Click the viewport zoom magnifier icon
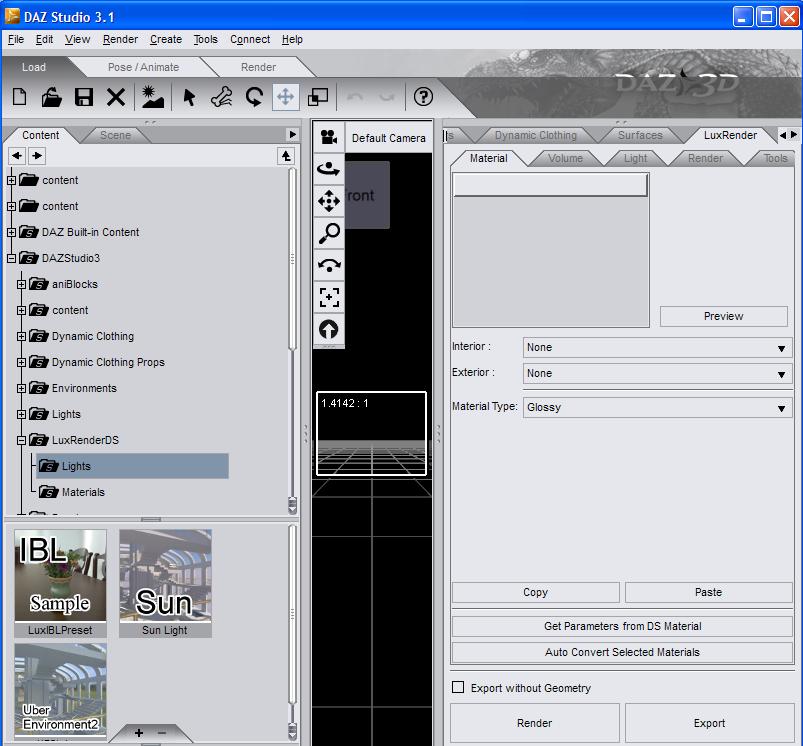 pyautogui.click(x=329, y=233)
